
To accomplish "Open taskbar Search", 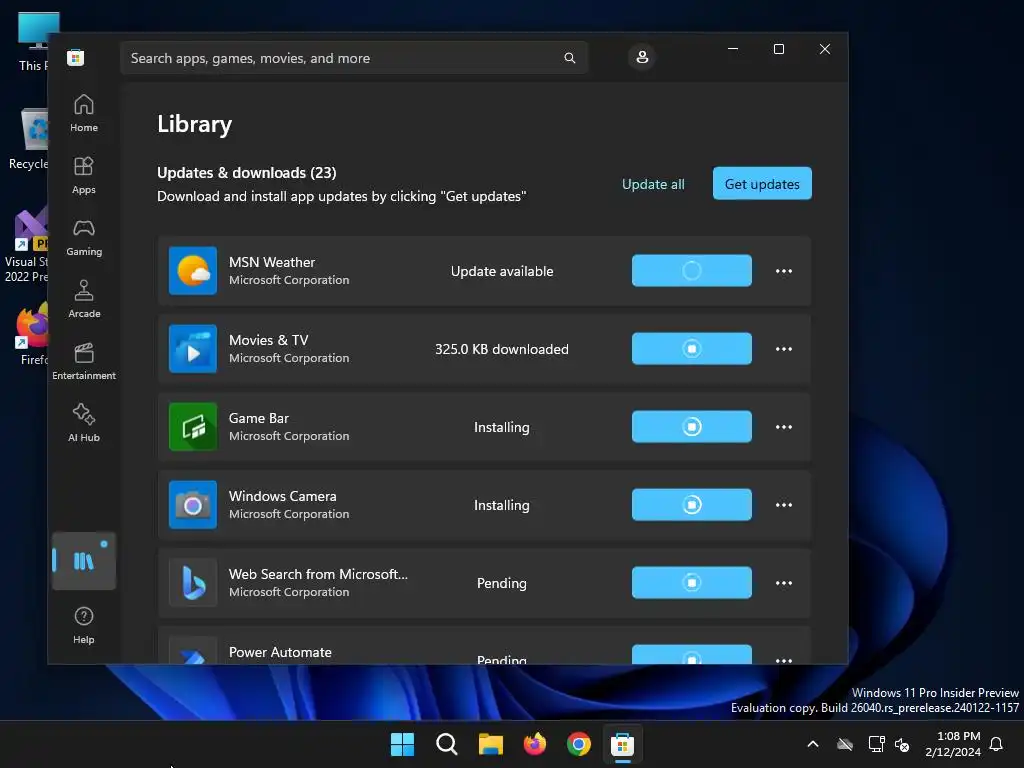I will pos(447,744).
